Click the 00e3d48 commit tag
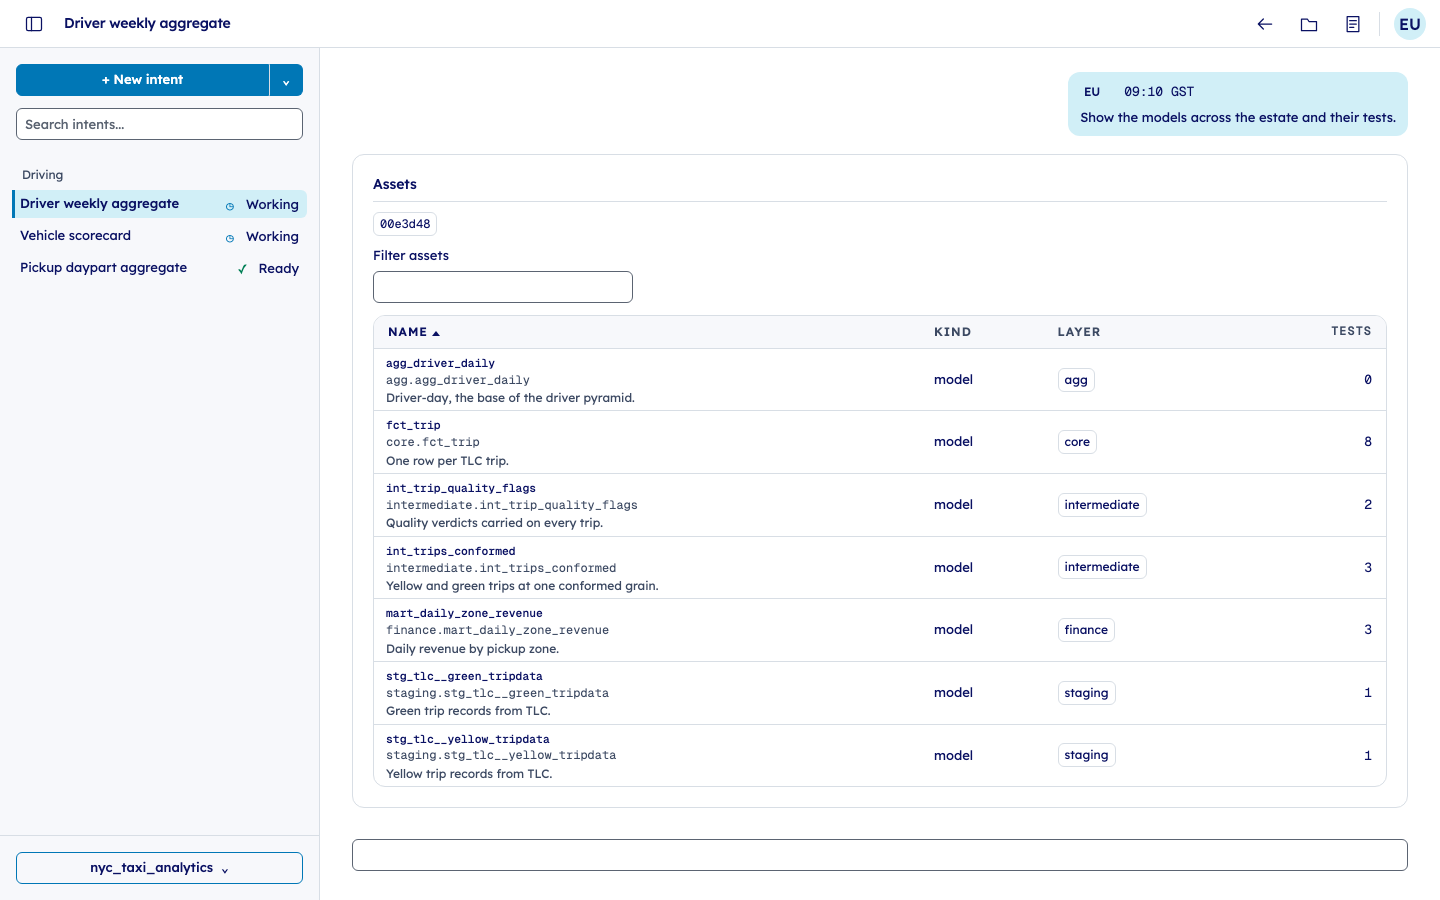The height and width of the screenshot is (900, 1440). point(405,224)
